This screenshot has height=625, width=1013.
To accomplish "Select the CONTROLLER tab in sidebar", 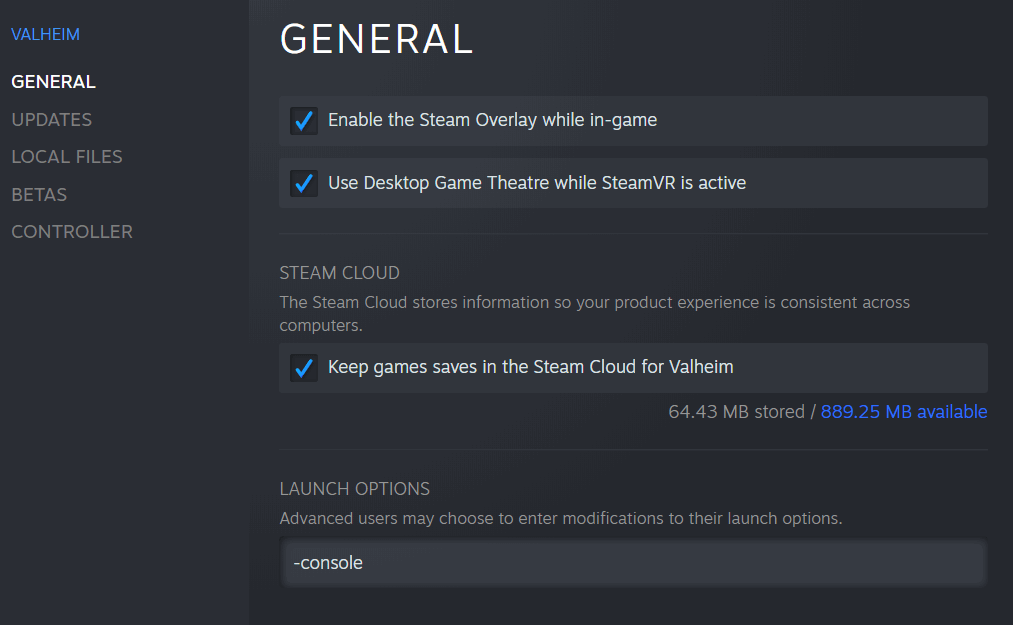I will coord(72,232).
